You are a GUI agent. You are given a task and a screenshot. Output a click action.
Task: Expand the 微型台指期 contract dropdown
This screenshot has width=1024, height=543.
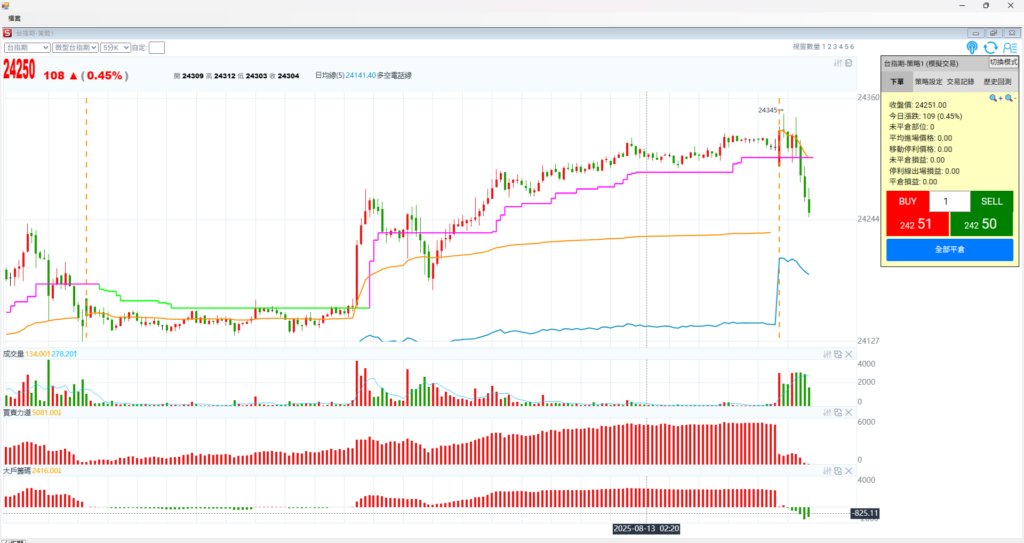(75, 47)
